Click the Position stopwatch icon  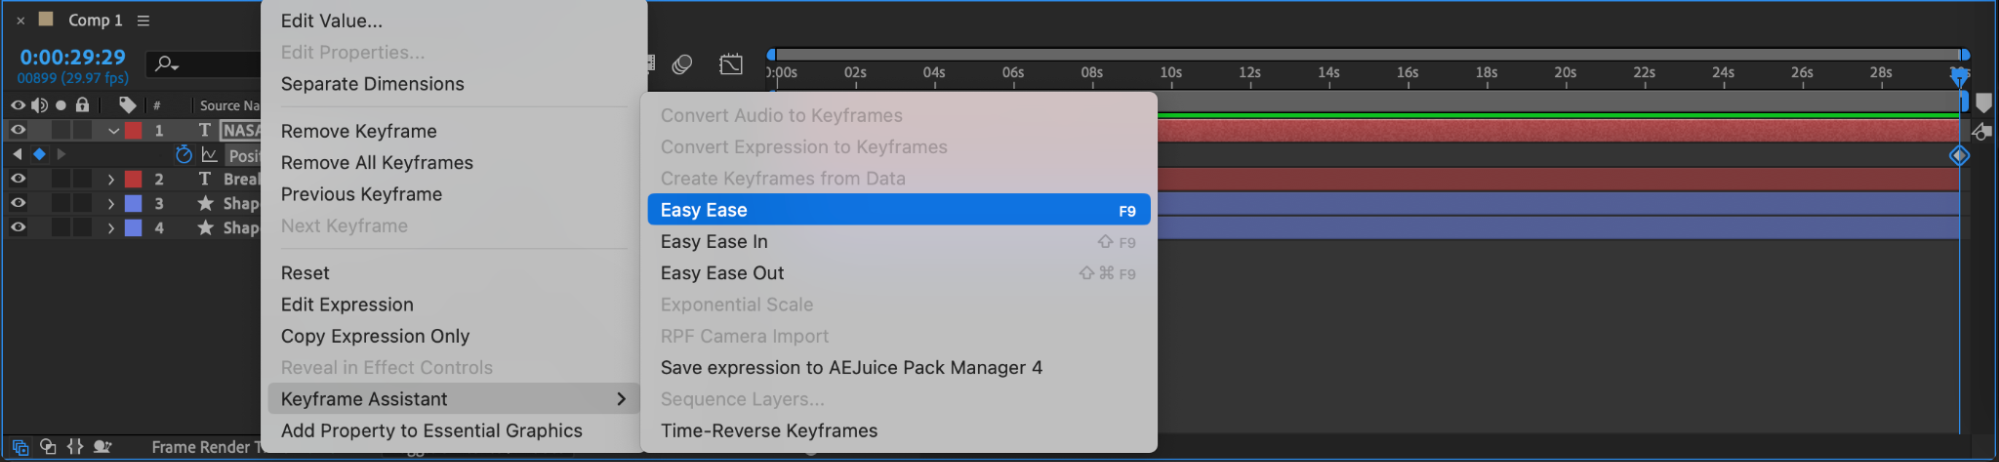183,155
